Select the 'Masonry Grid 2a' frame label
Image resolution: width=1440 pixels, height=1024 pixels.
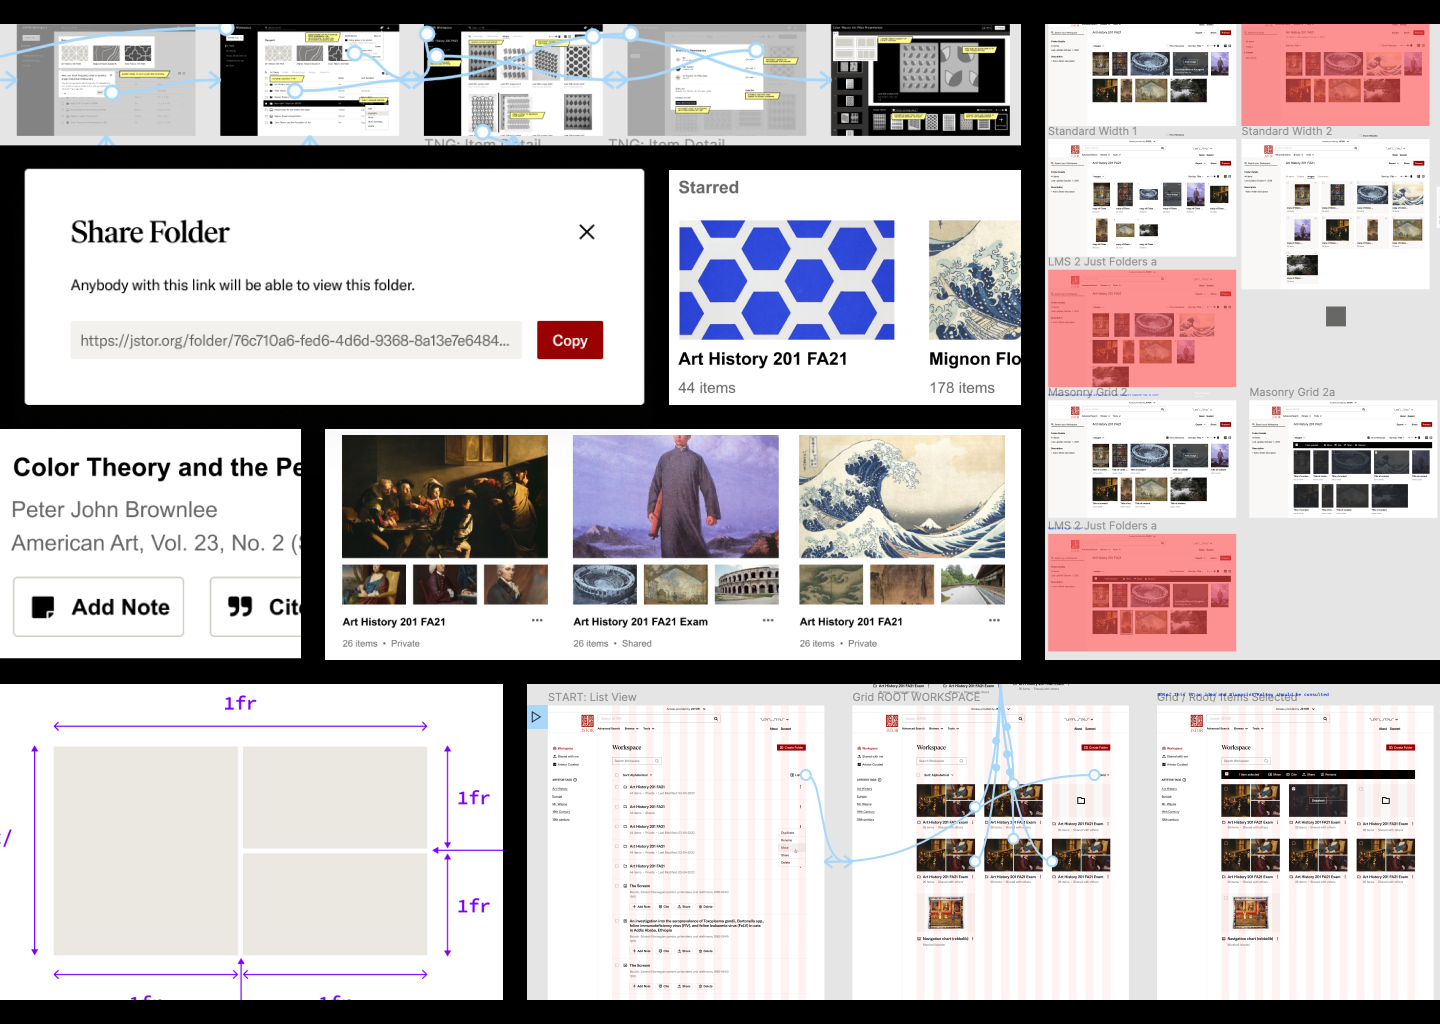click(1292, 392)
